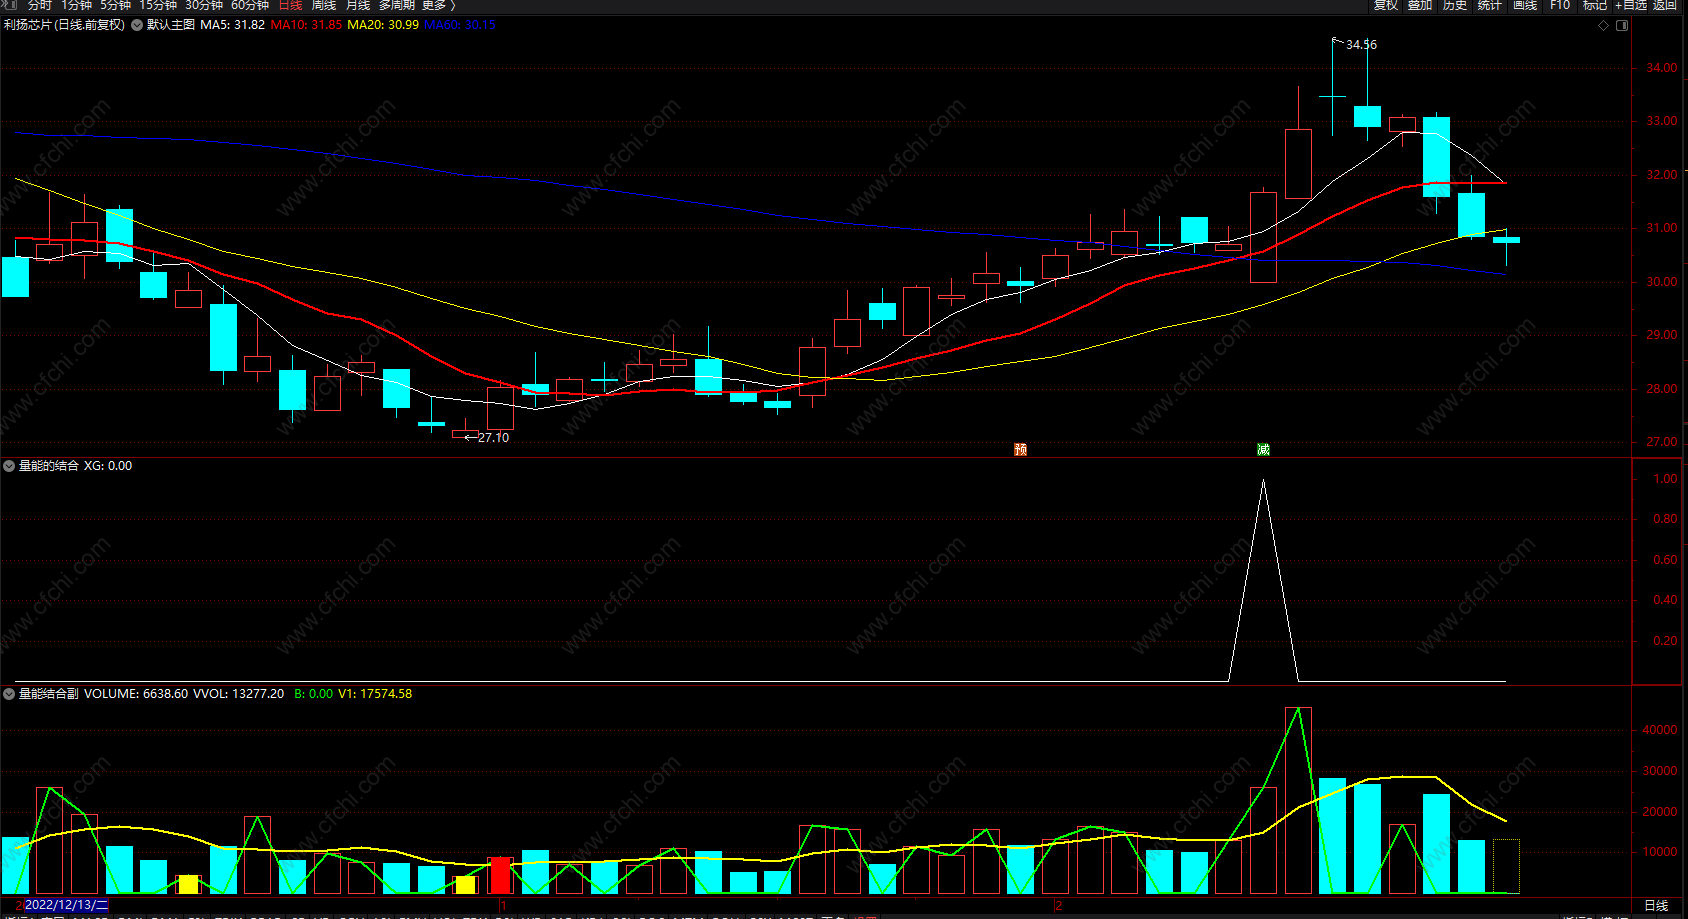Click the 标记 mark button

[x=1594, y=5]
